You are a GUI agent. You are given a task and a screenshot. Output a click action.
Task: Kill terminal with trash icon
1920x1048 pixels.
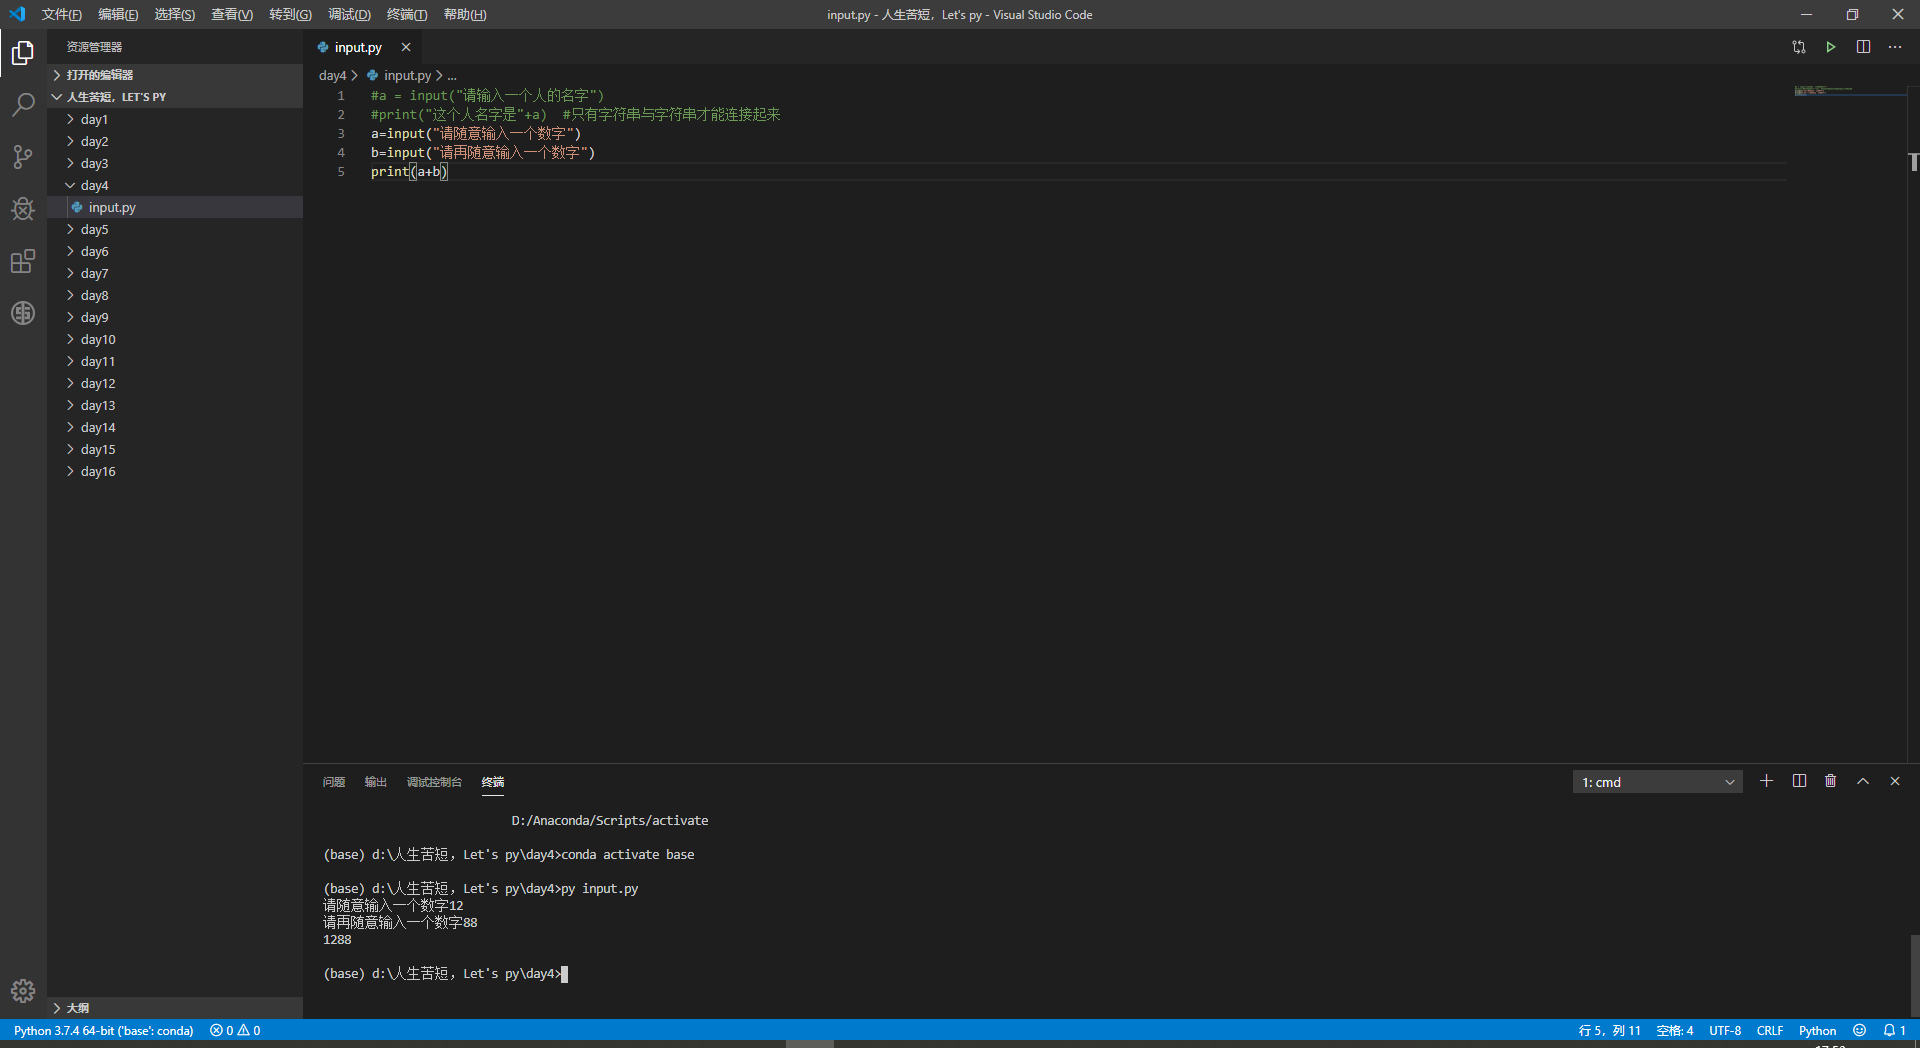(1831, 781)
